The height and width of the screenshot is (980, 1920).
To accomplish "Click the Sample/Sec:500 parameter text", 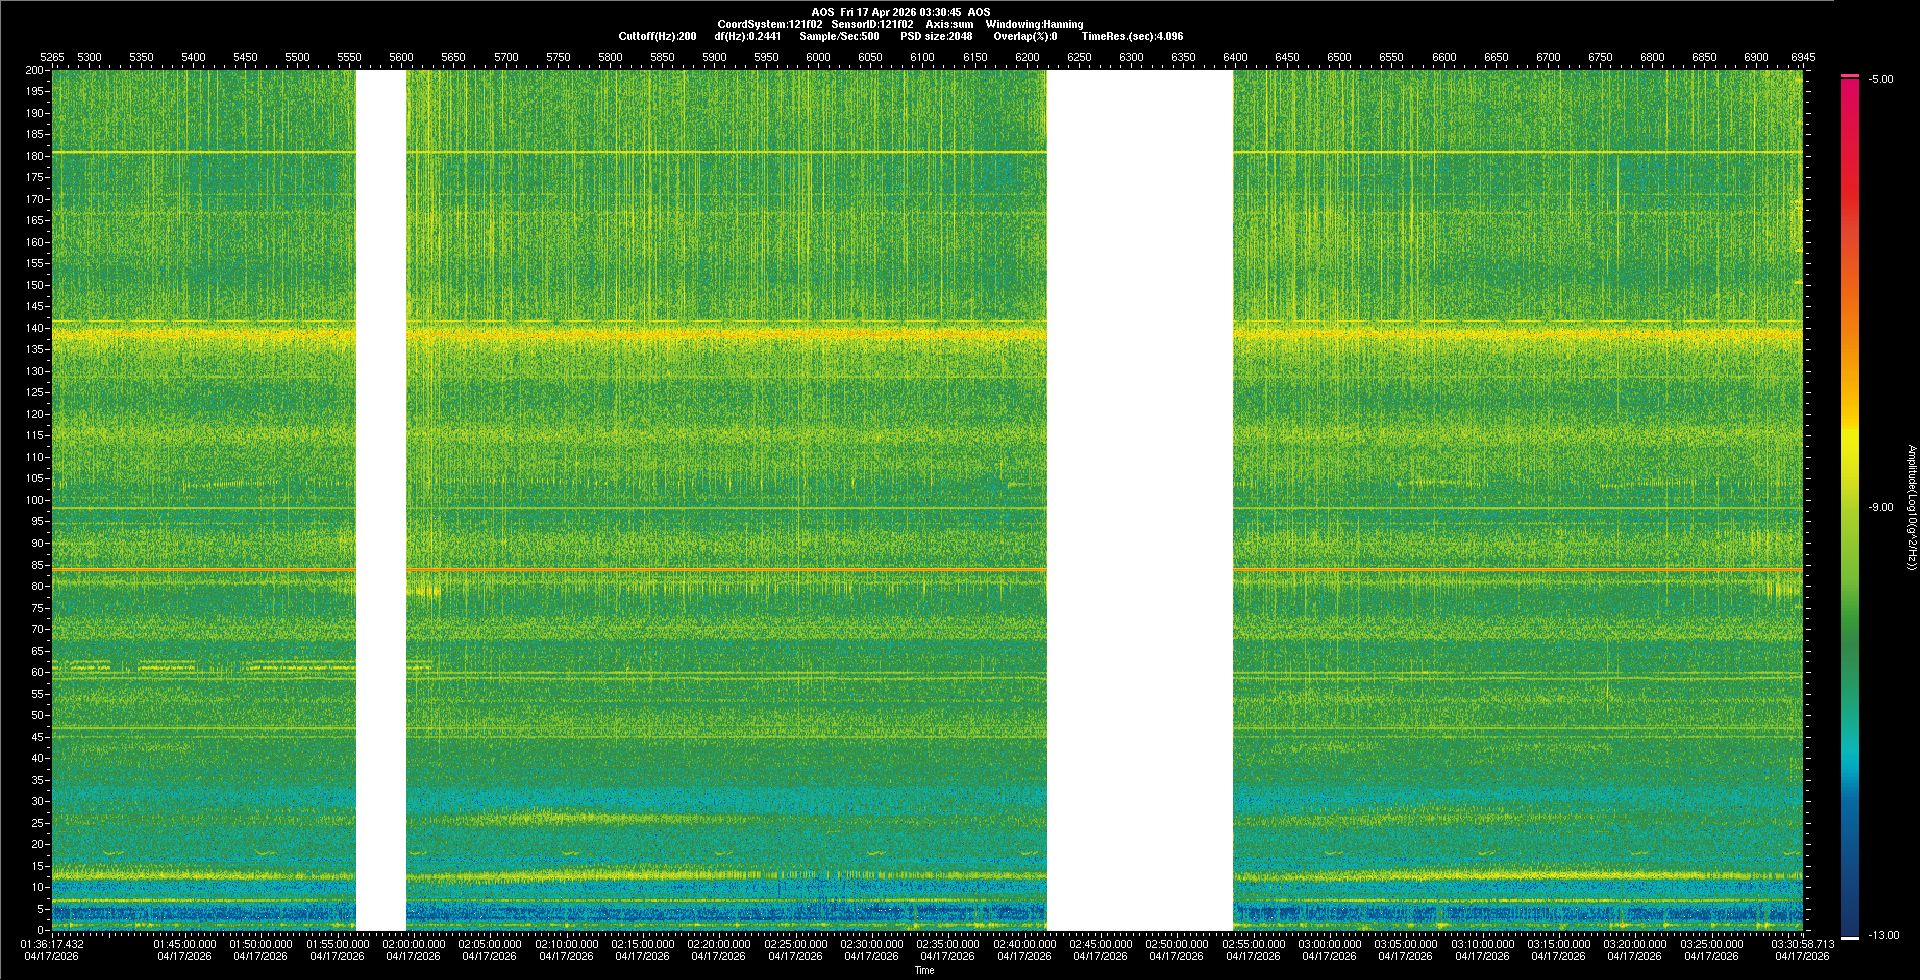I will [x=839, y=36].
